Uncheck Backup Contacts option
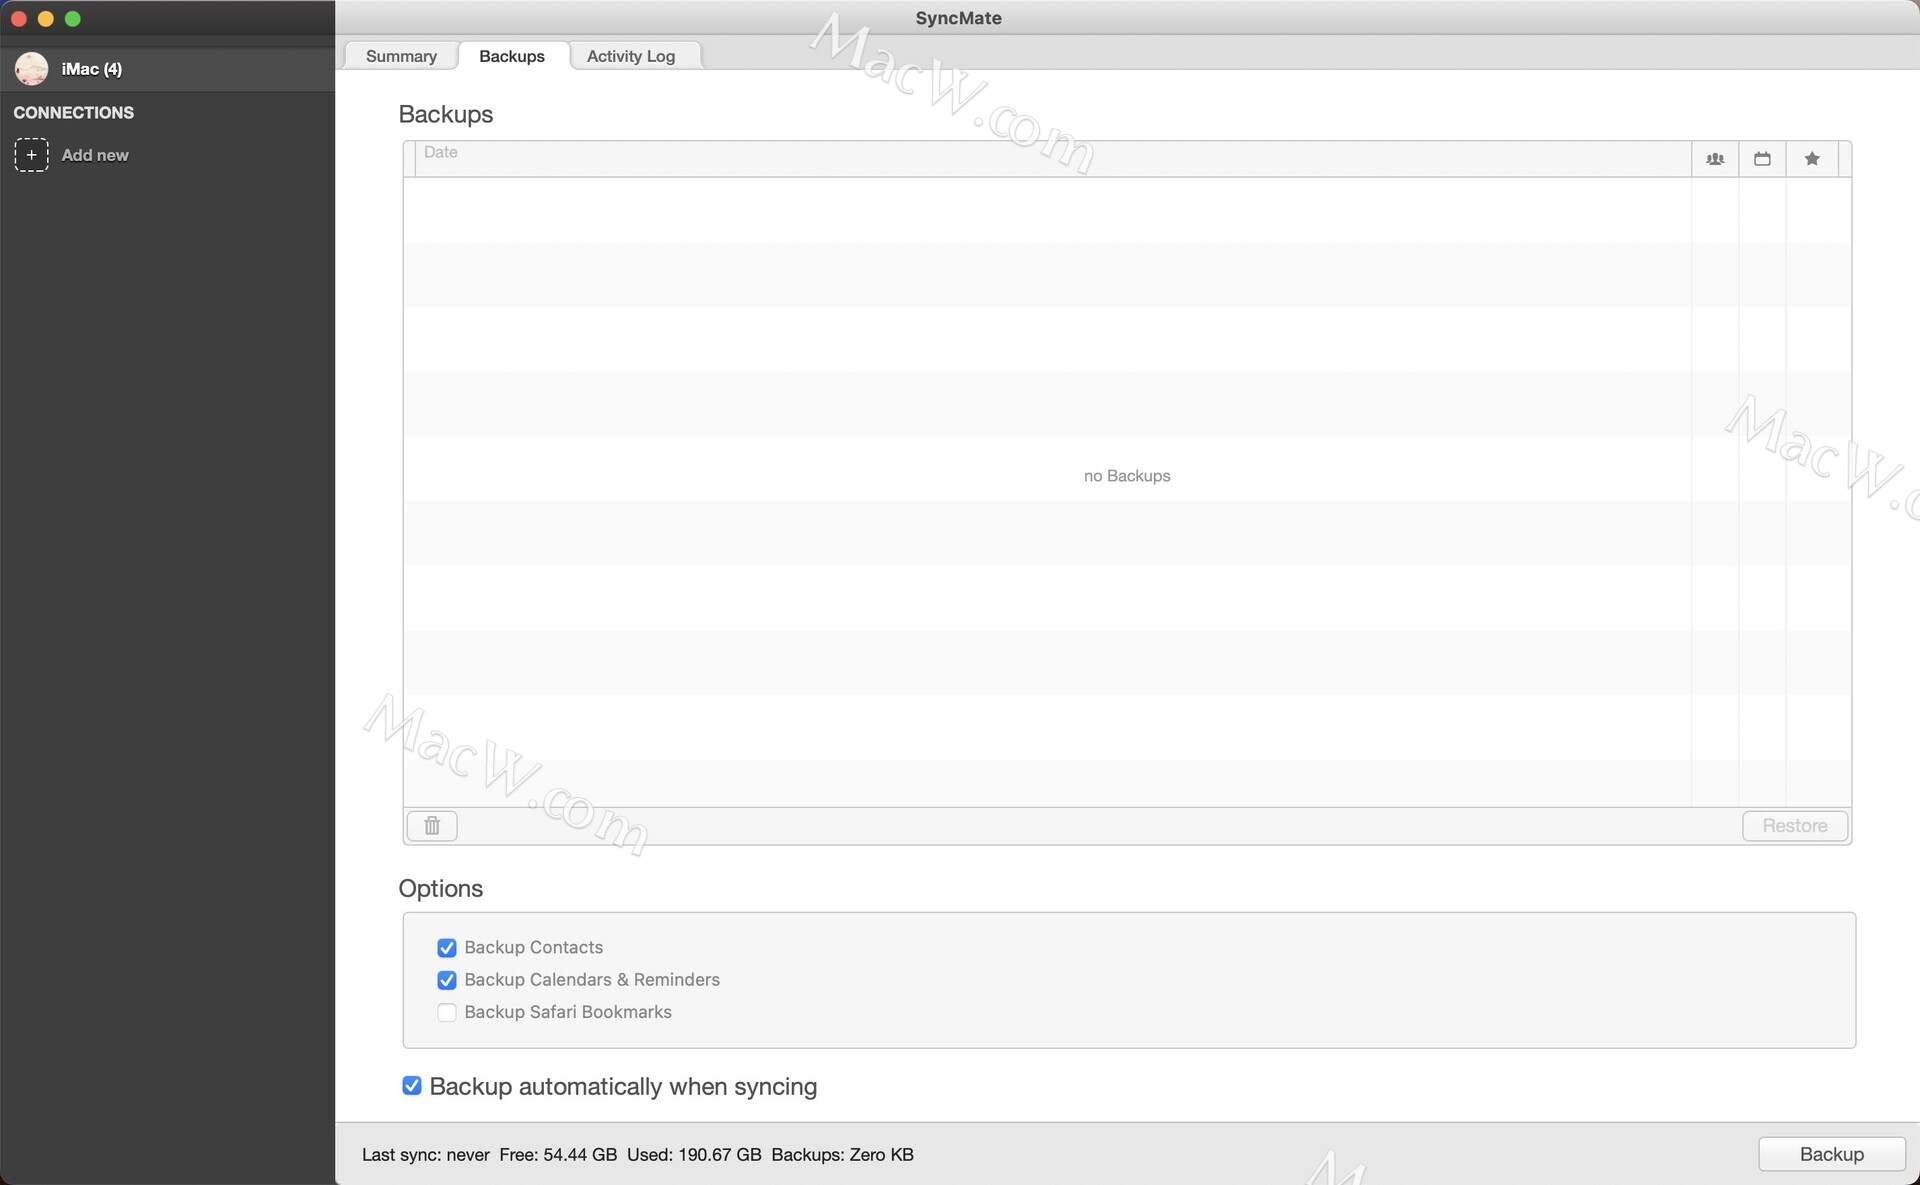Viewport: 1920px width, 1185px height. 447,948
